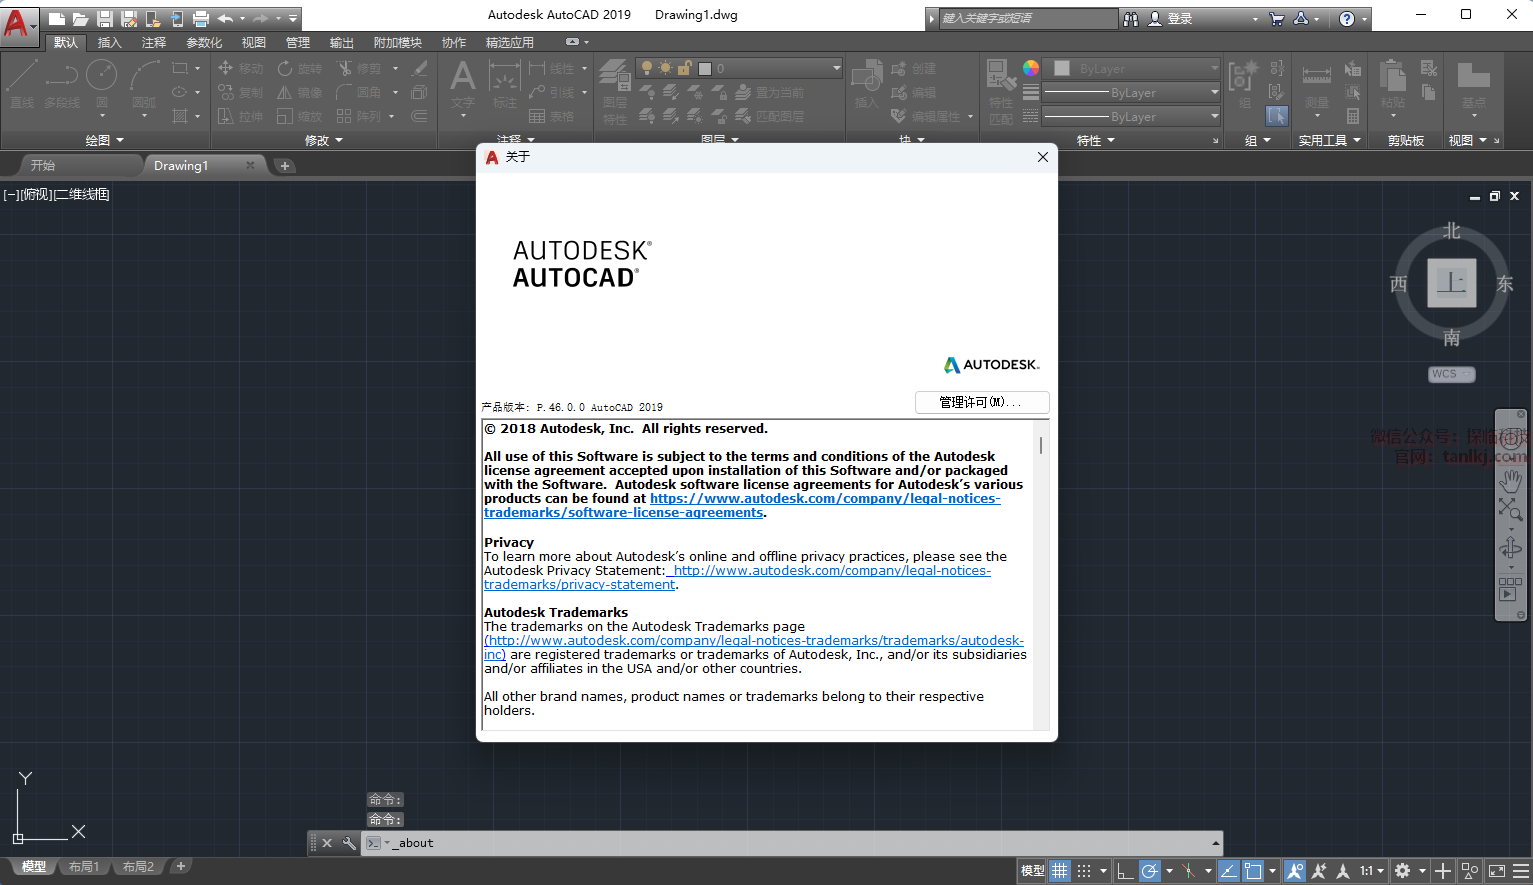Toggle drawing grid display in status bar

(1060, 871)
